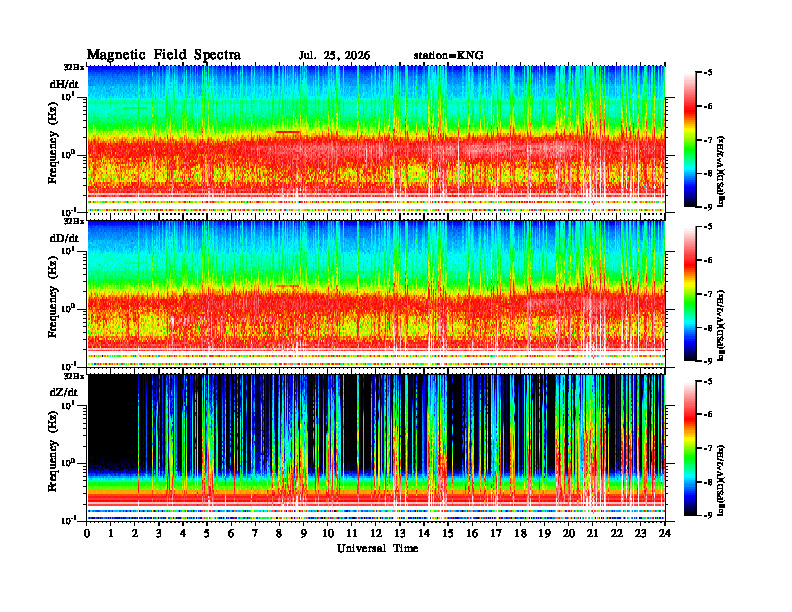Select the date text "Jul. 25, 2026"
Viewport: 792px width, 612px height.
334,56
